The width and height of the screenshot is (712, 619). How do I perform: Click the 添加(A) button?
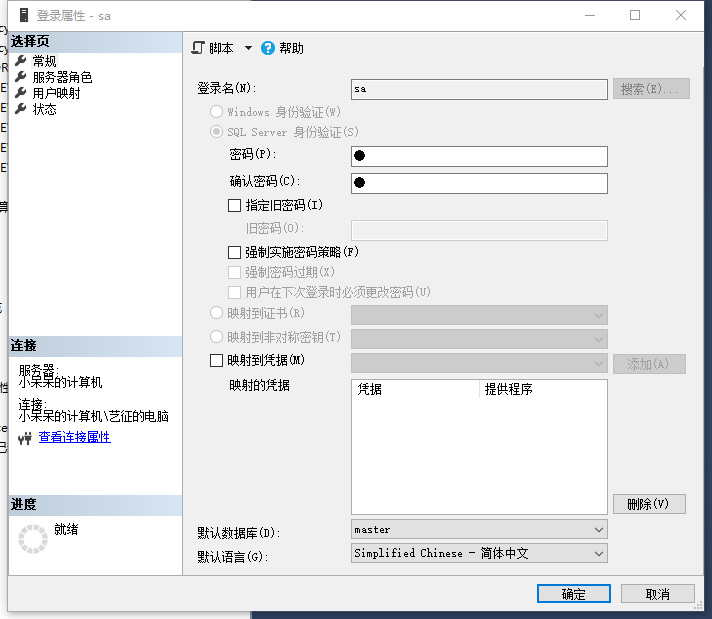click(649, 364)
